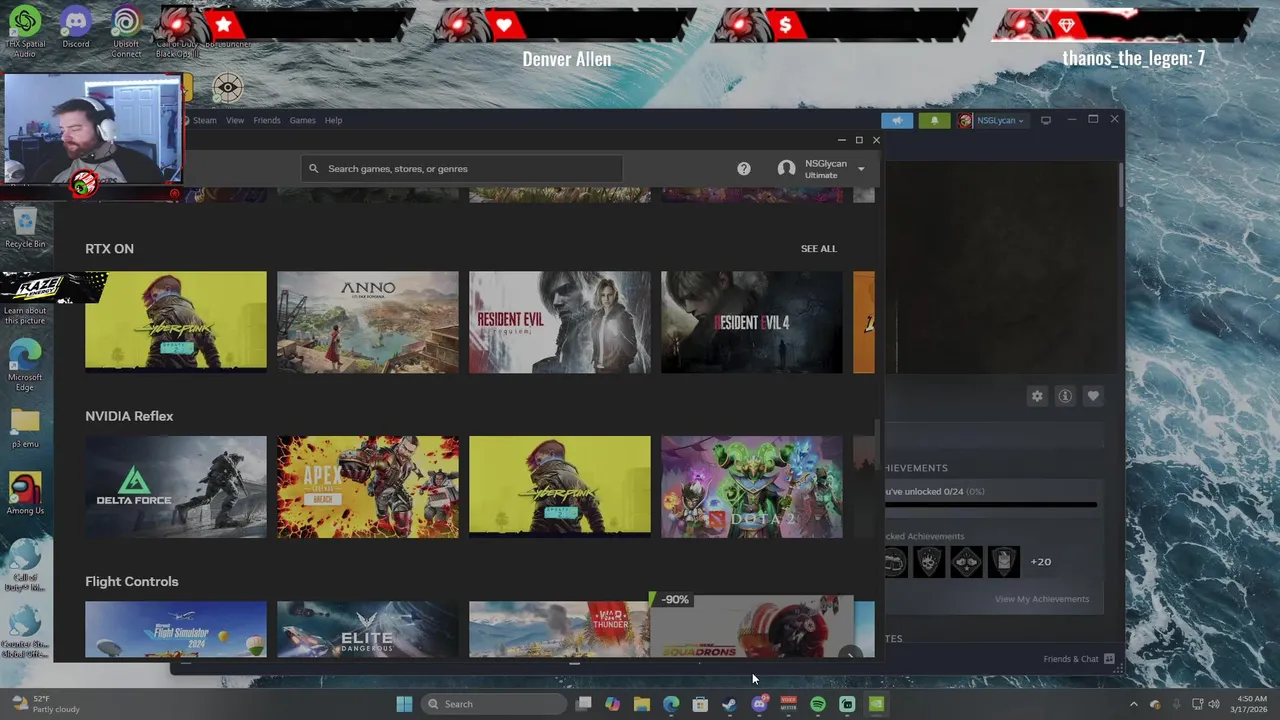The width and height of the screenshot is (1280, 720).
Task: Open the taskbar volume control
Action: point(1214,704)
